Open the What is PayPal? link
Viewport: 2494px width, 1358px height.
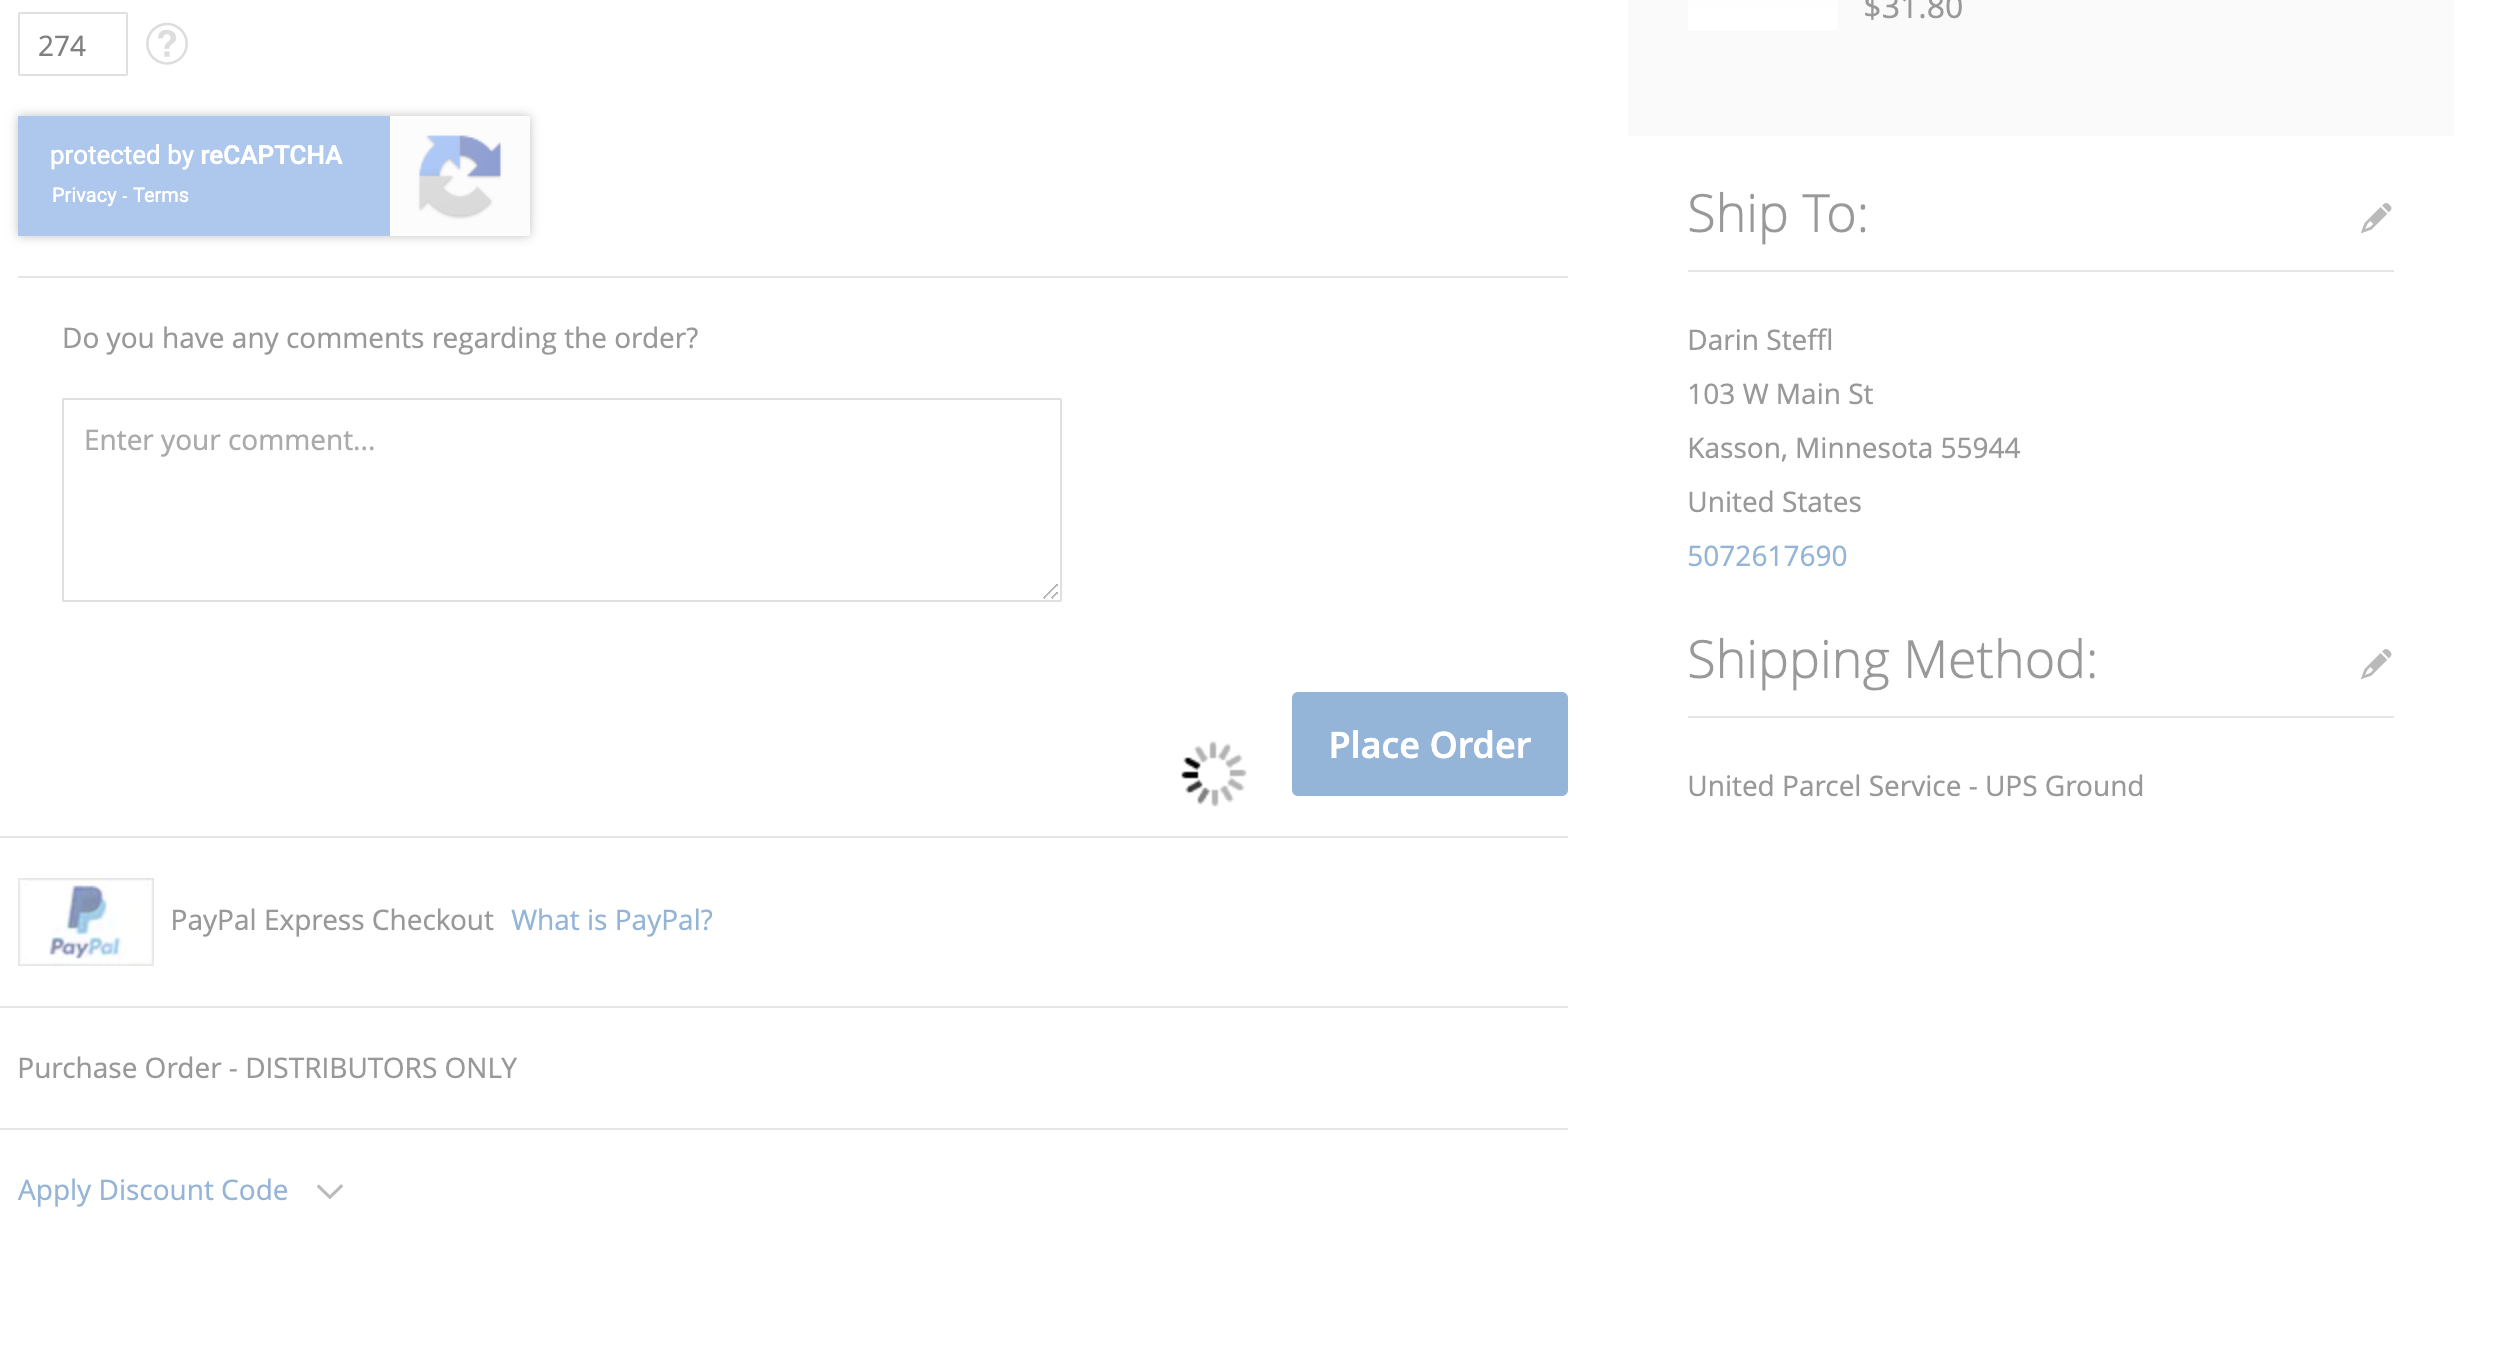coord(612,920)
